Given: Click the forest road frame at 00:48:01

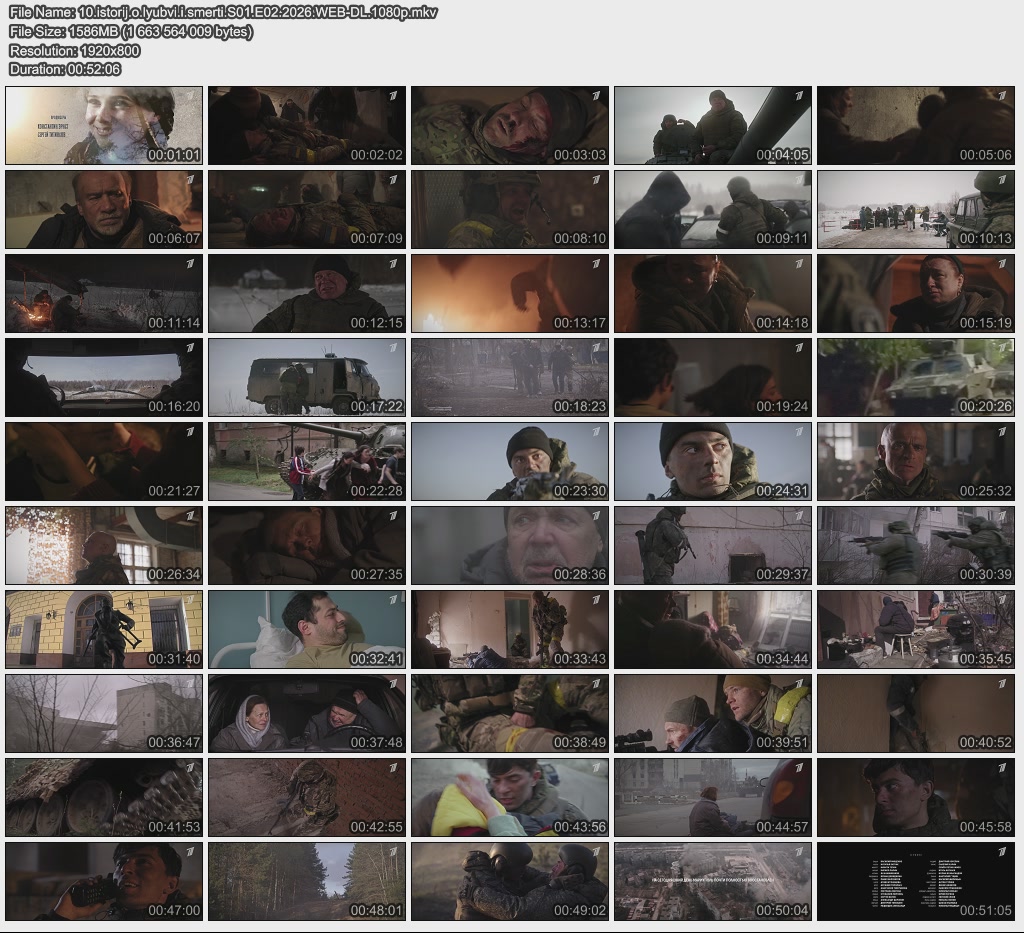Looking at the screenshot, I should click(307, 881).
